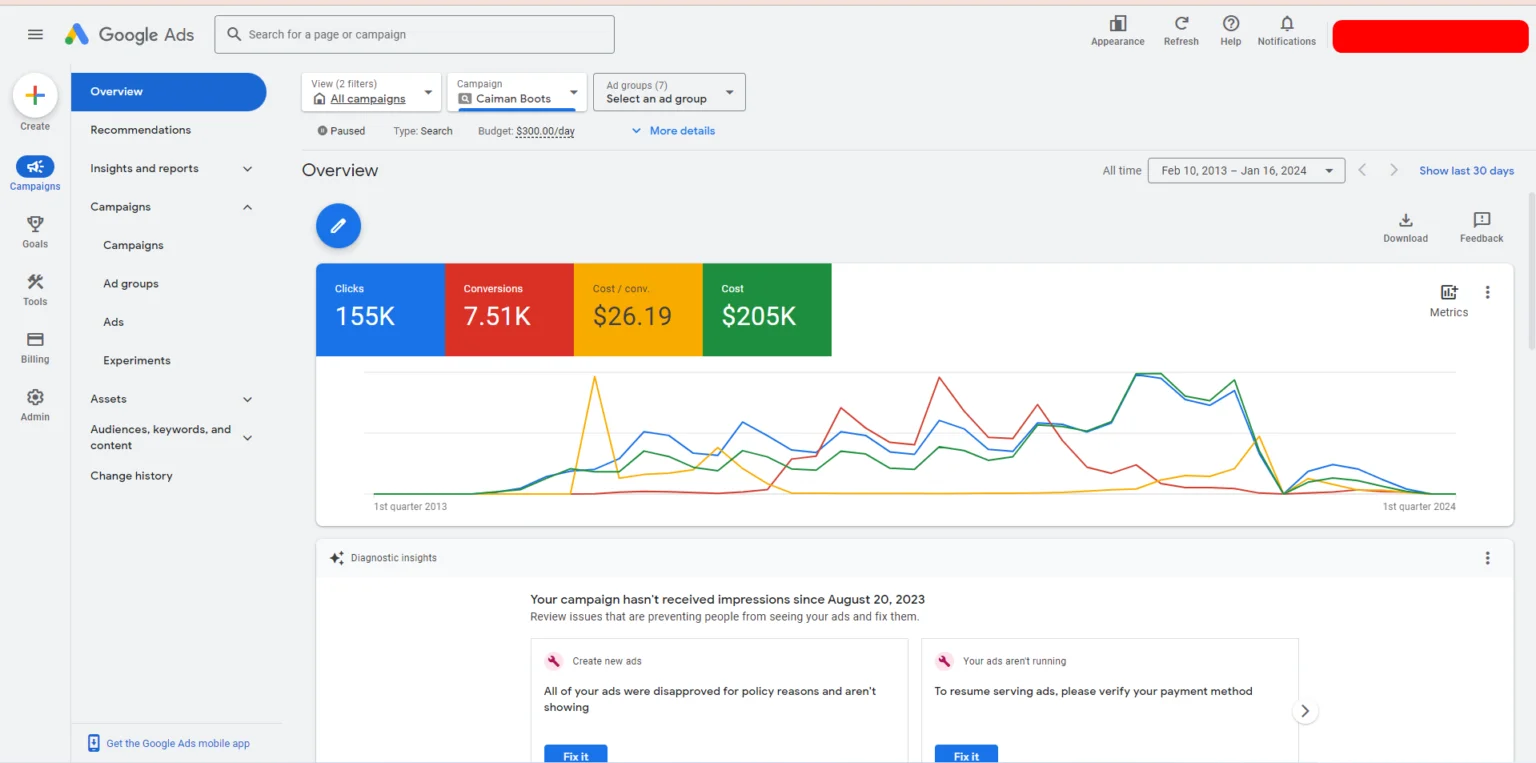Download the overview report
This screenshot has width=1536, height=763.
(1405, 222)
